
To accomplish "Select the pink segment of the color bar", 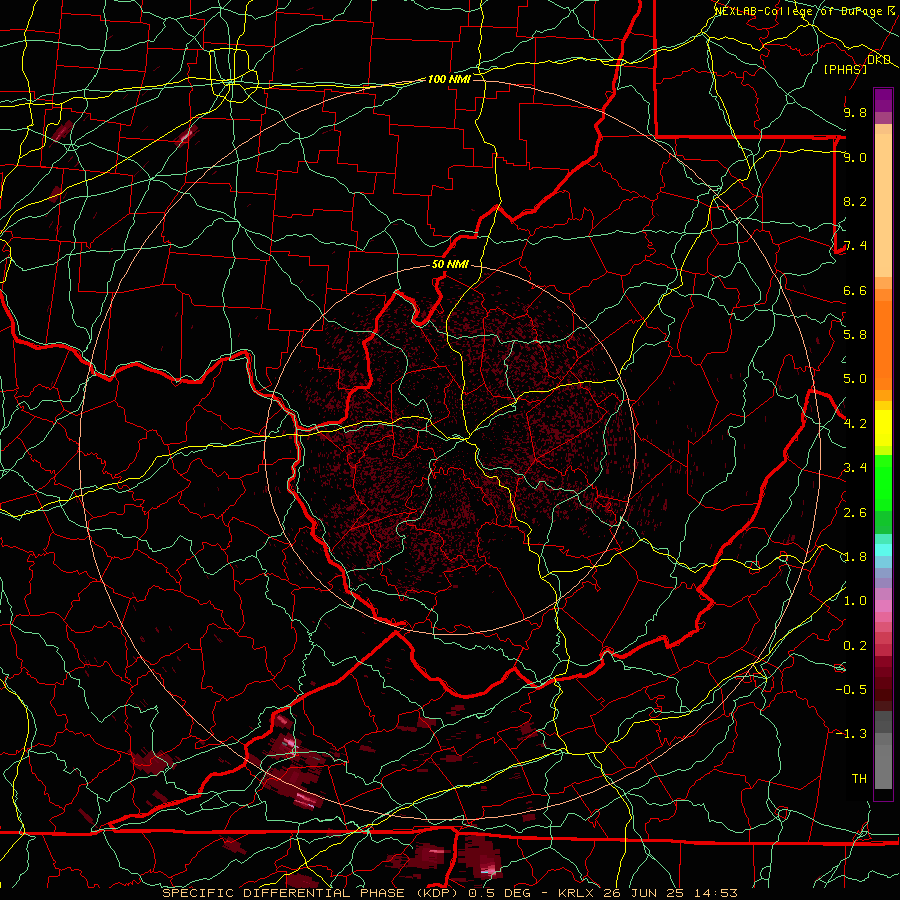I will coord(883,606).
